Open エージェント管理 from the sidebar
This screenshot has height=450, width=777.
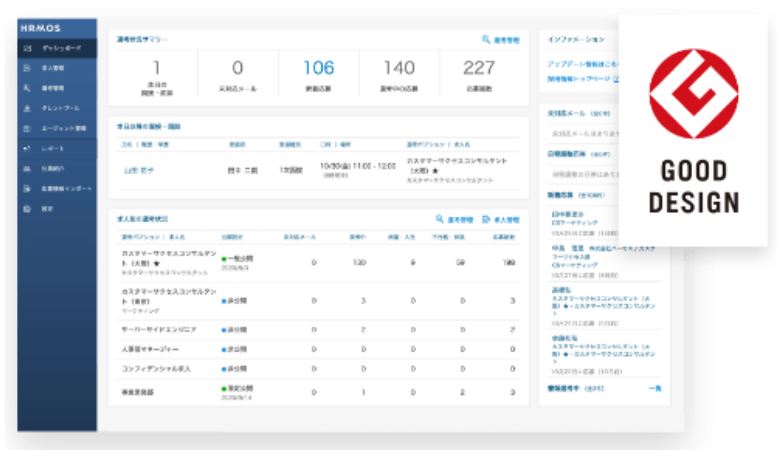(57, 128)
